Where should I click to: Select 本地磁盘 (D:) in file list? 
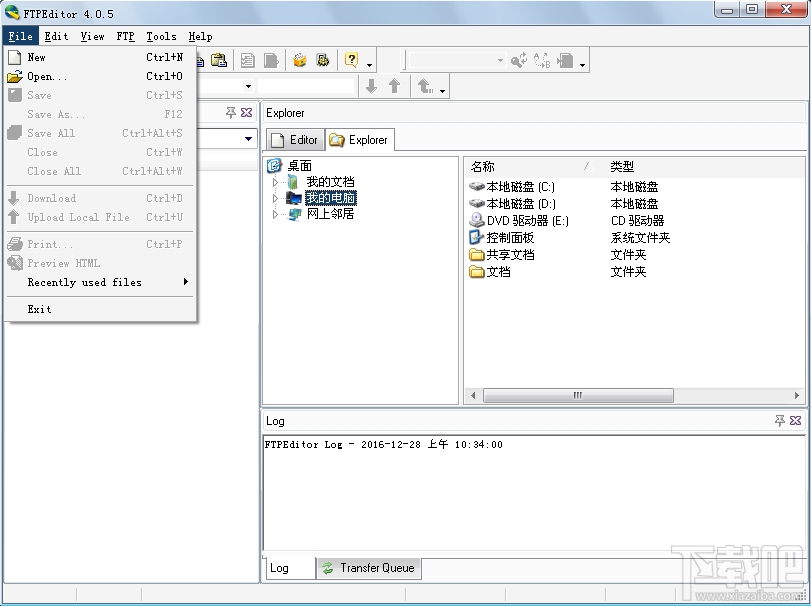[521, 204]
